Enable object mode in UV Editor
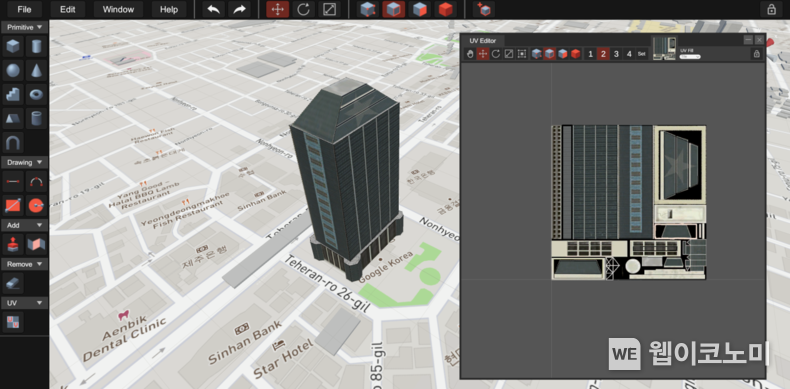Viewport: 790px width, 389px height. pyautogui.click(x=575, y=54)
